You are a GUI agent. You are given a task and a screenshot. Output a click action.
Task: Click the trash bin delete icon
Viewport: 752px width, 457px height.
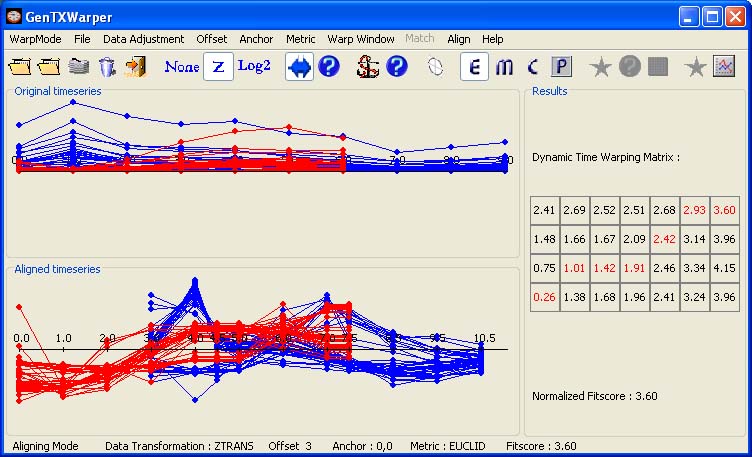(x=107, y=67)
